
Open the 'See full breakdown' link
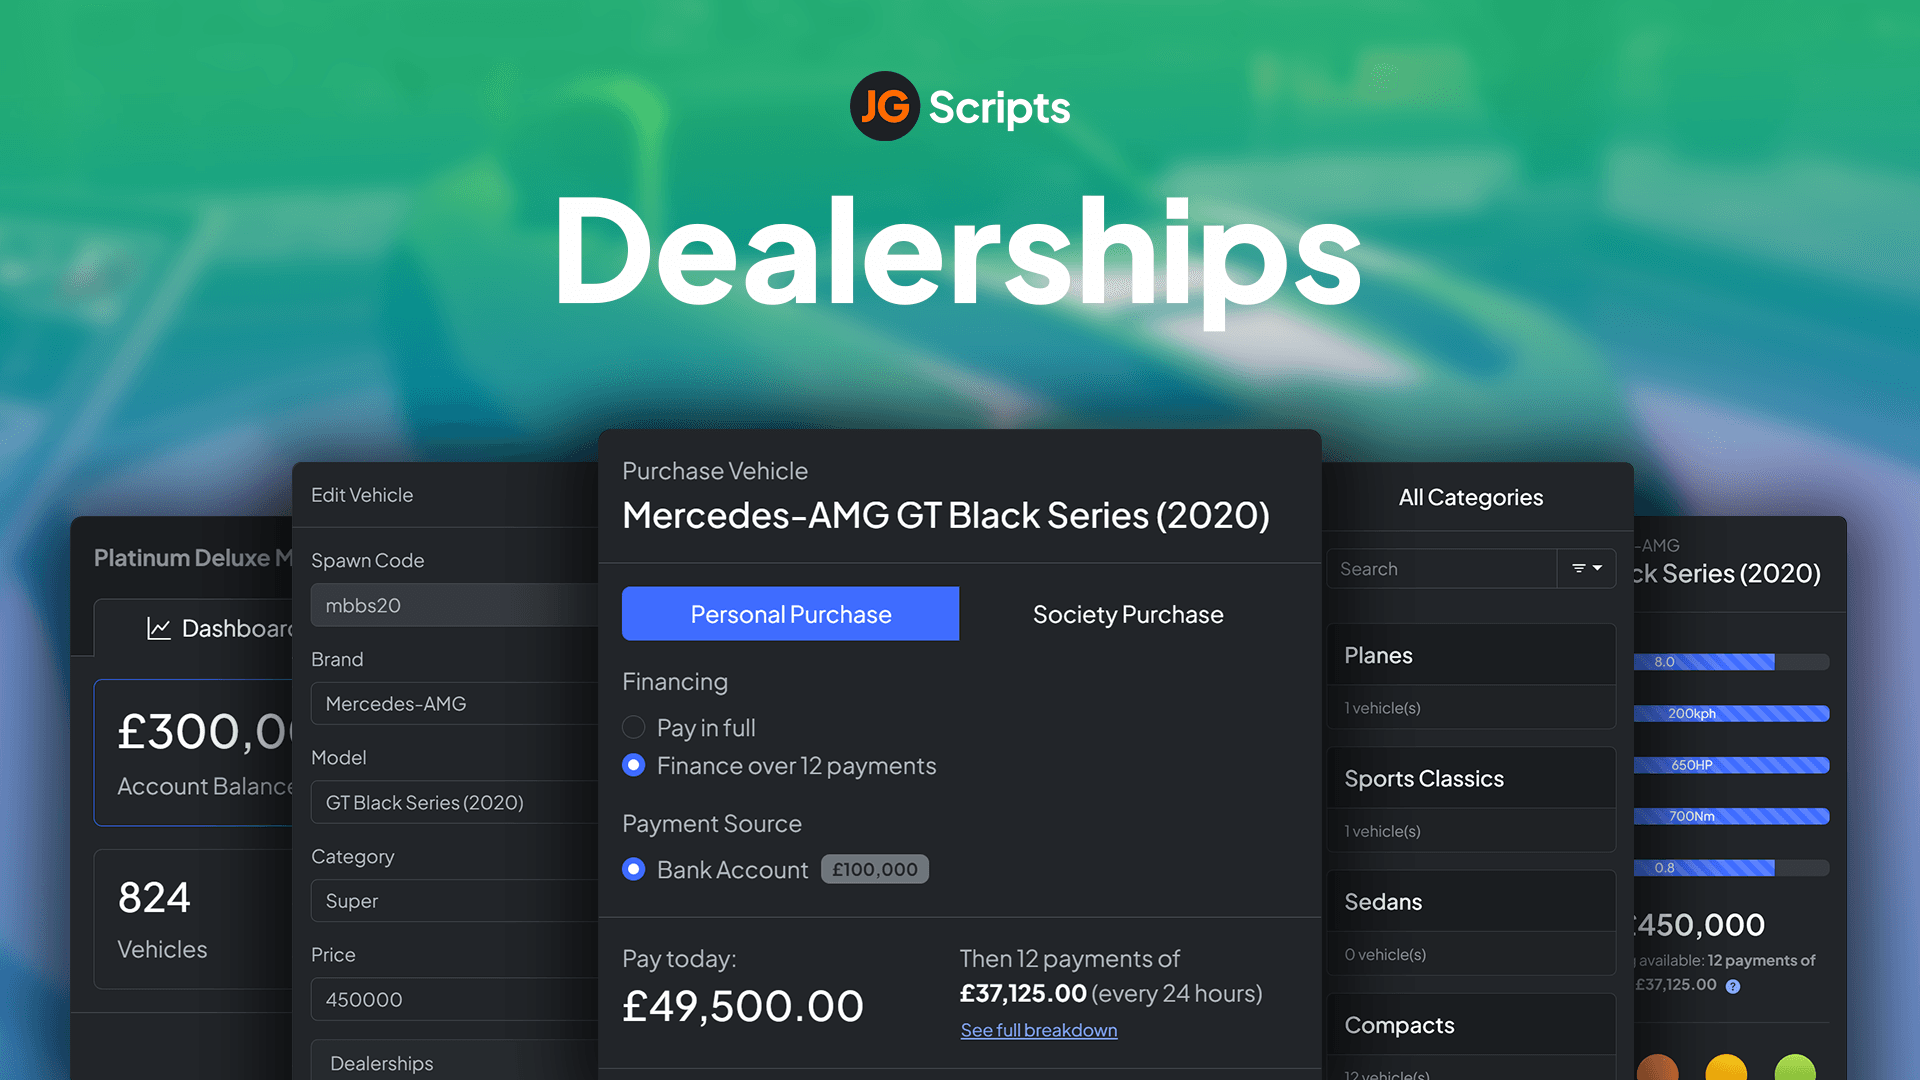click(1038, 1030)
